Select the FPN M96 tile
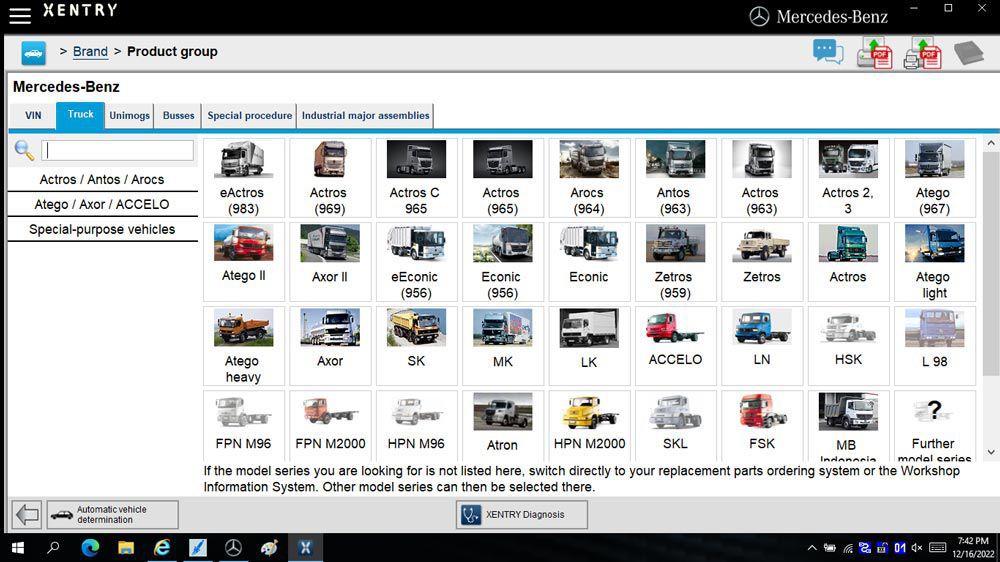 click(244, 425)
